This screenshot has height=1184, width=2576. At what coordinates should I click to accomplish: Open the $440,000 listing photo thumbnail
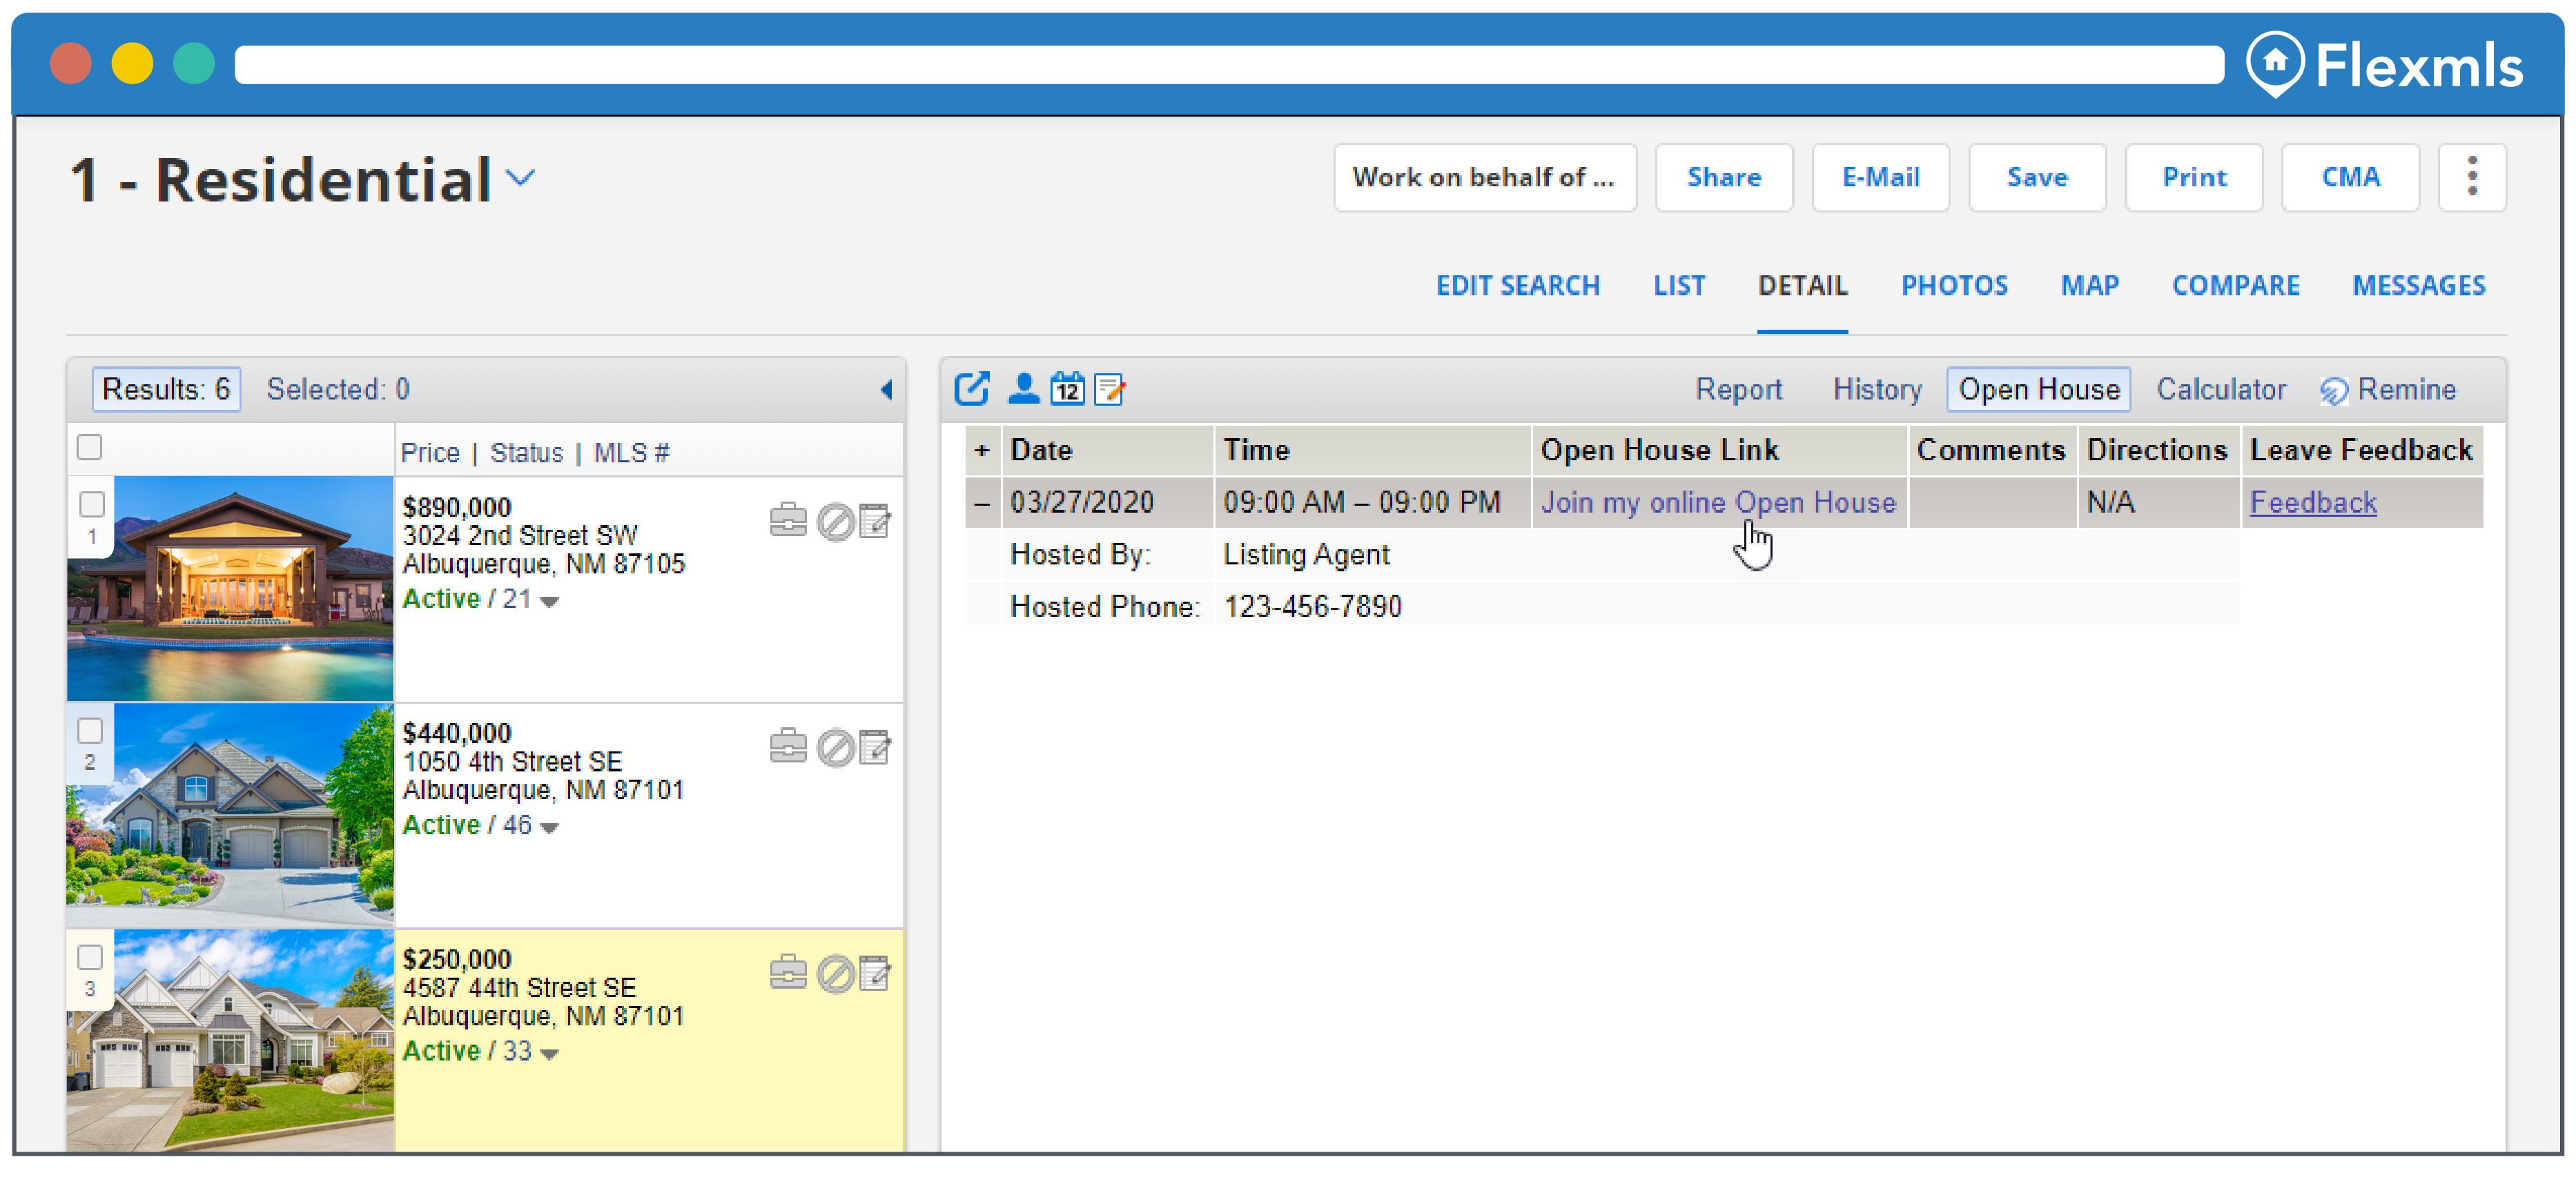click(x=230, y=815)
